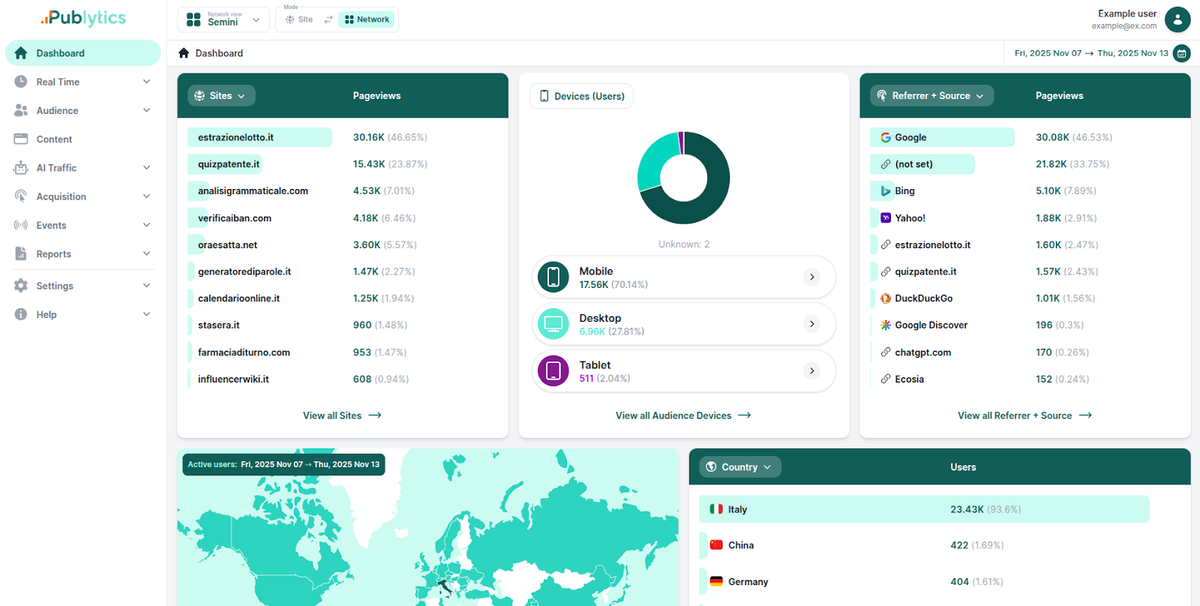Select the Audience icon in the sidebar
This screenshot has height=606, width=1200.
21,110
